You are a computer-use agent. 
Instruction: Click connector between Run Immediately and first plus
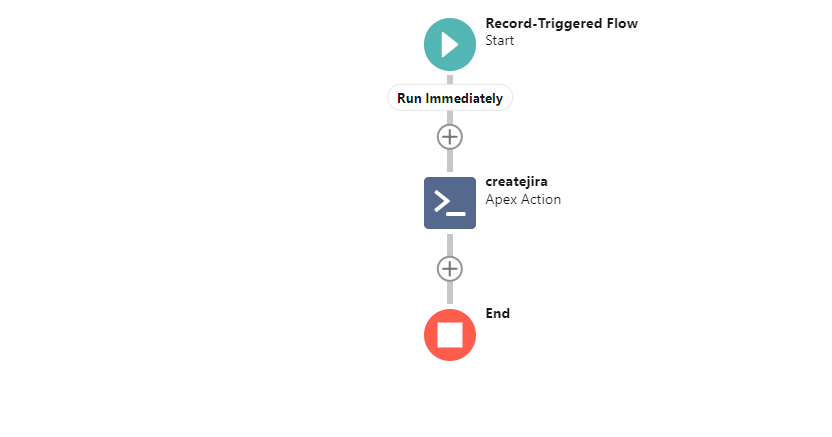coord(449,118)
